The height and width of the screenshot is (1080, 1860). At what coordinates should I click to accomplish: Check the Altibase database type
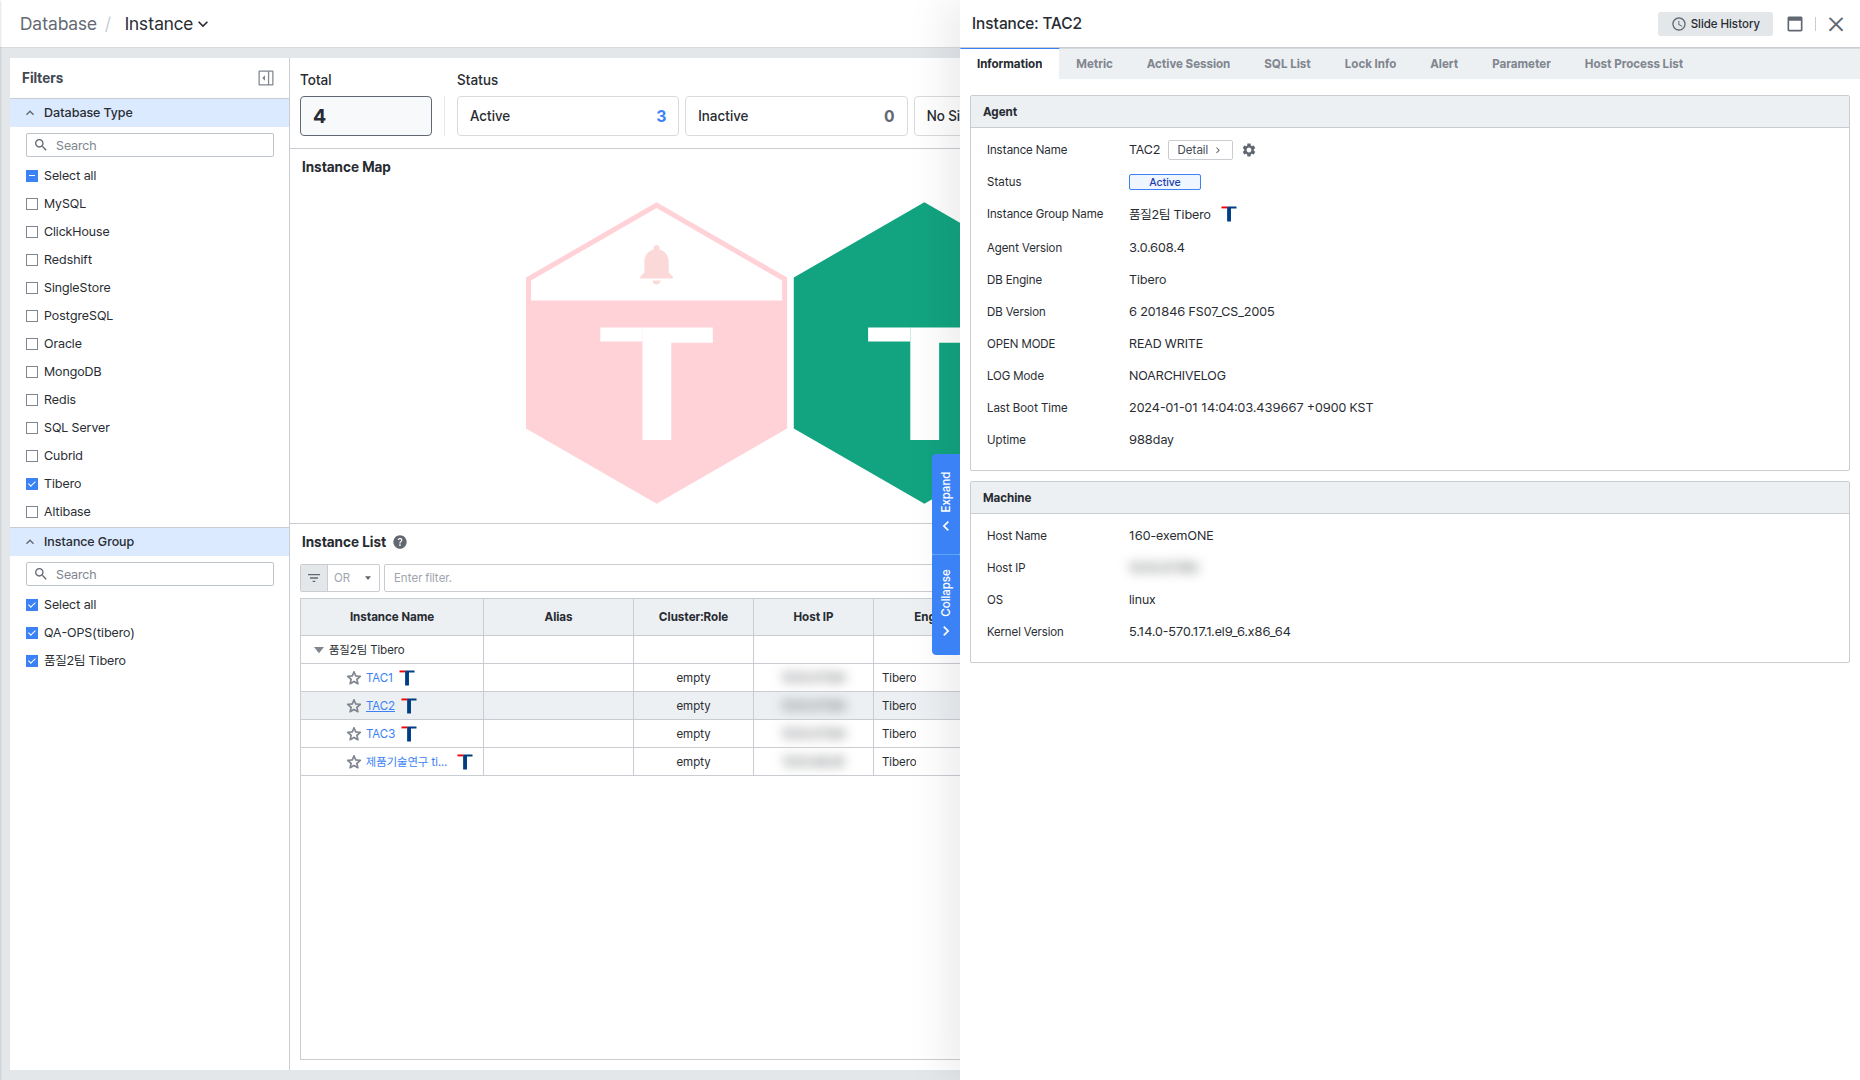click(32, 512)
